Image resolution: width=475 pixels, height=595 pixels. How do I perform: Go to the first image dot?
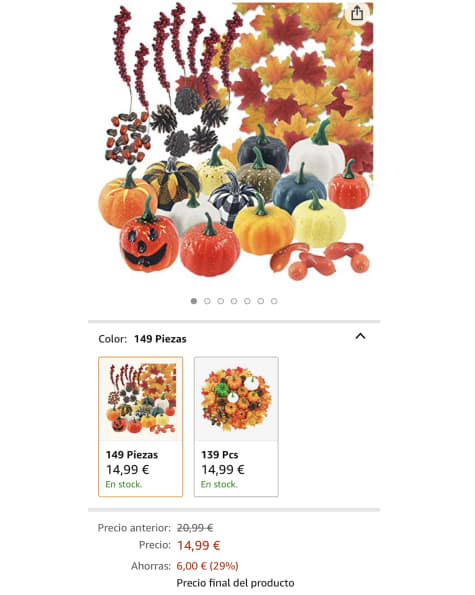pos(194,301)
